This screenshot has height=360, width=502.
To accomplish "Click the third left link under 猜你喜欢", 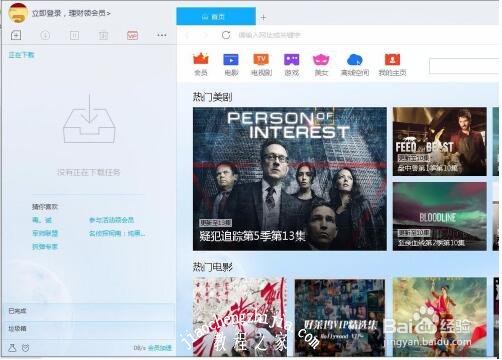I will [45, 247].
